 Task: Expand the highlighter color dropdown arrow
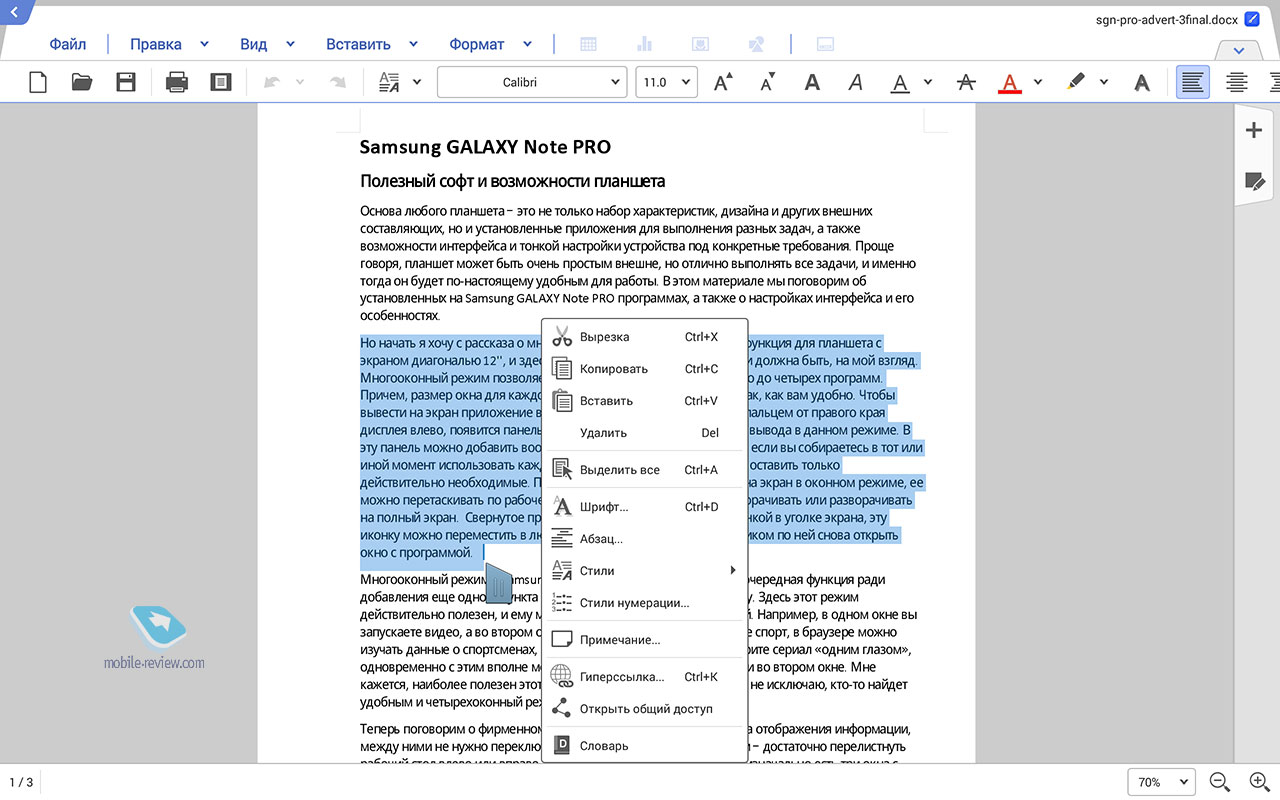pos(1103,82)
